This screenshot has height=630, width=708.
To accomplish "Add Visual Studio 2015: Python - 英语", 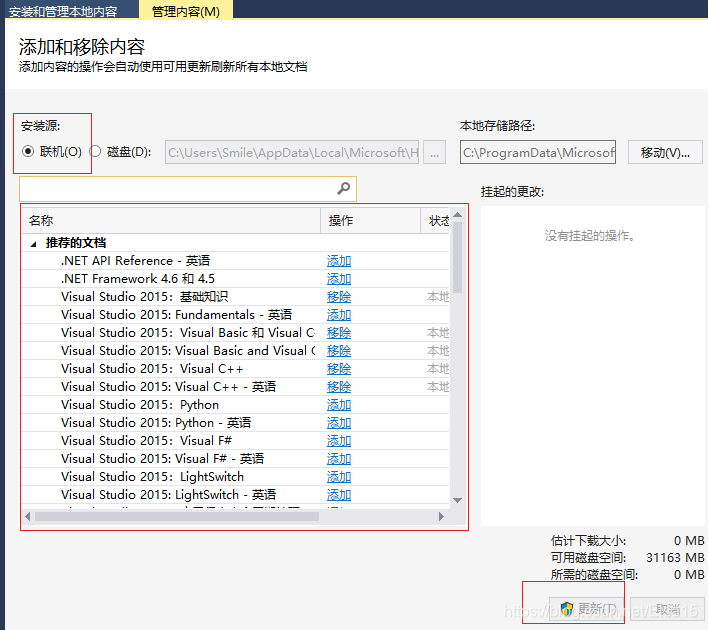I will tap(339, 423).
